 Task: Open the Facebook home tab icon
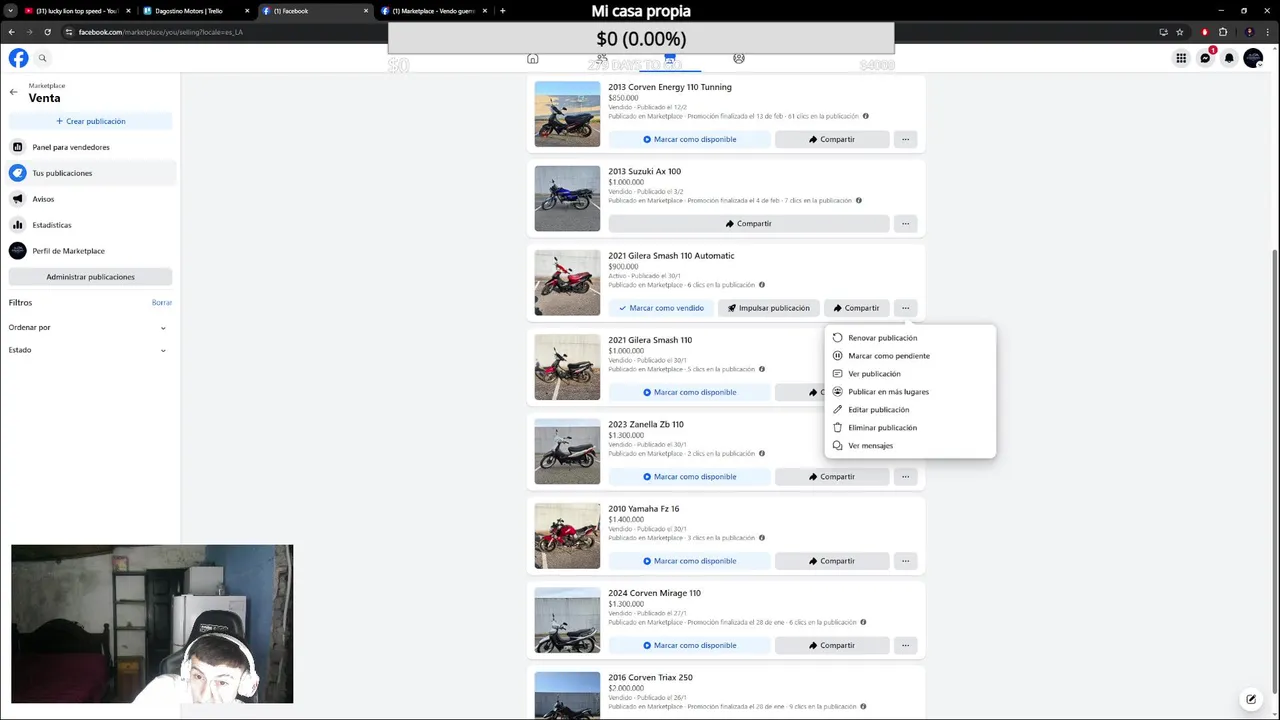(x=533, y=58)
